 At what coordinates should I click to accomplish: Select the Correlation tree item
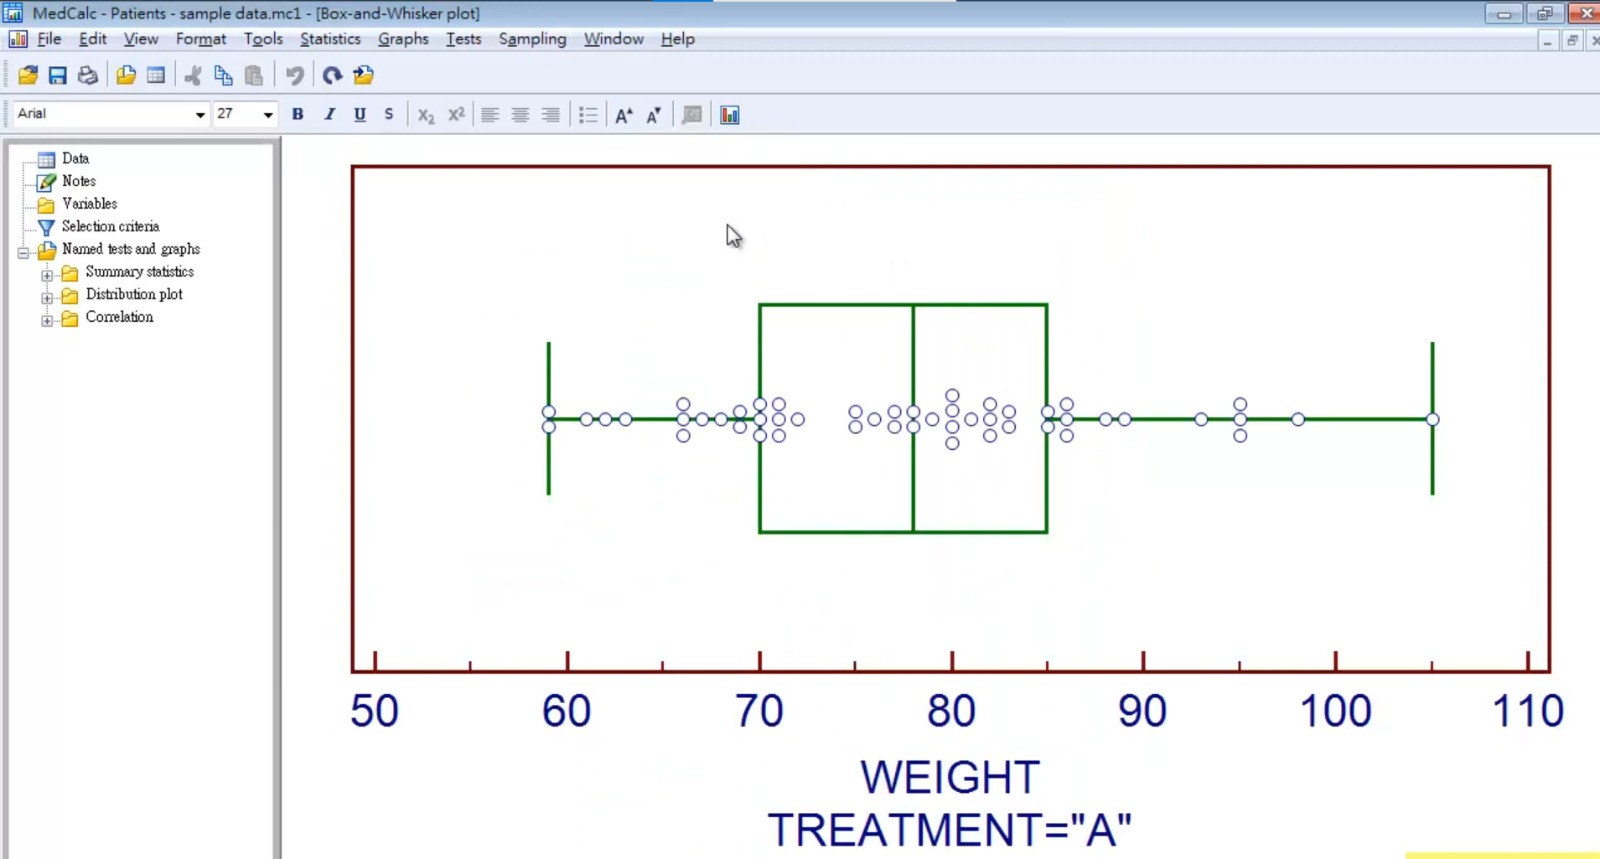point(119,317)
